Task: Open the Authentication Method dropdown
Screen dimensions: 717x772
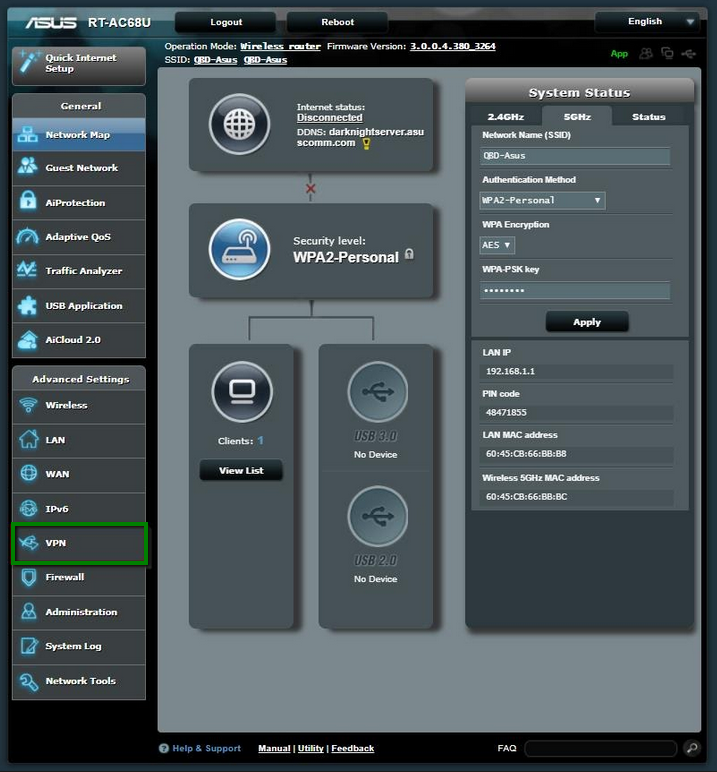Action: [x=542, y=200]
